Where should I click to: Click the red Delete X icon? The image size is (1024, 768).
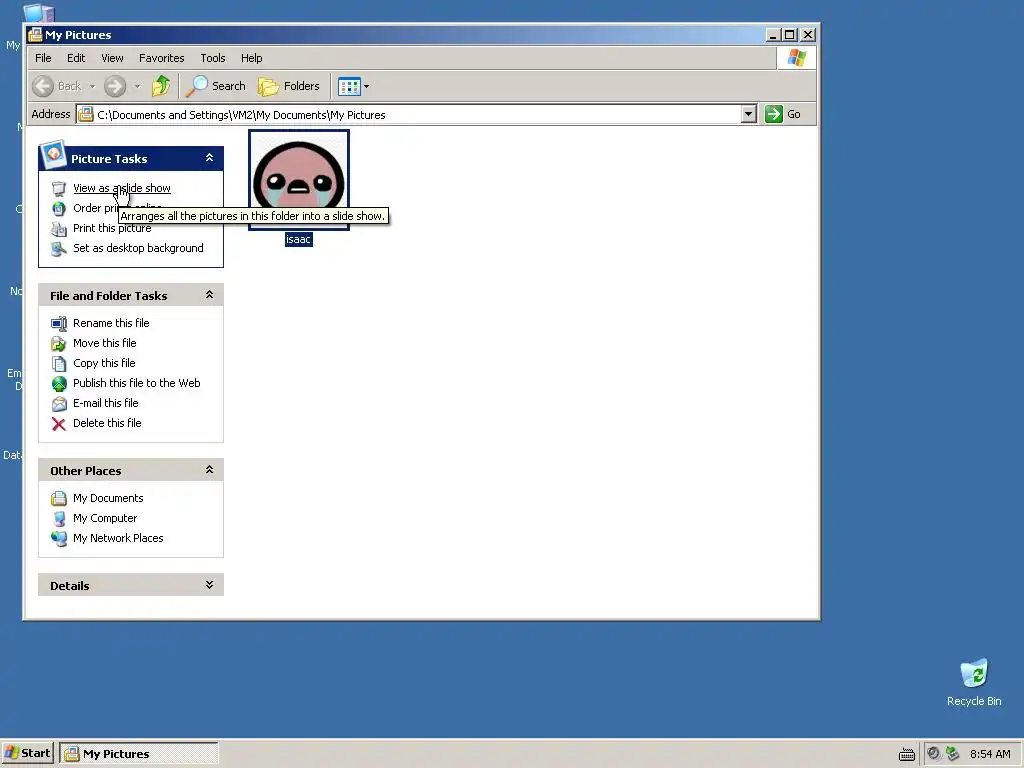coord(59,424)
